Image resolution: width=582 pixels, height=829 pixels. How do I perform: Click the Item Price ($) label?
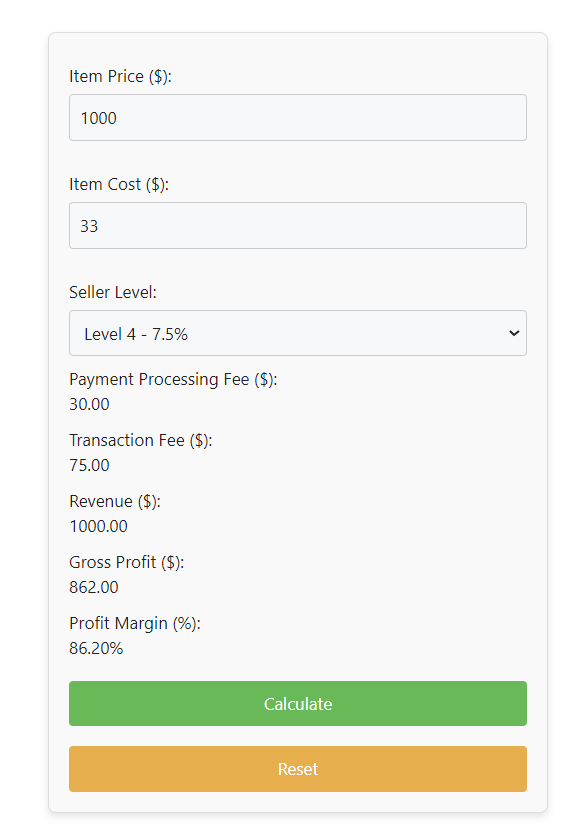point(119,75)
